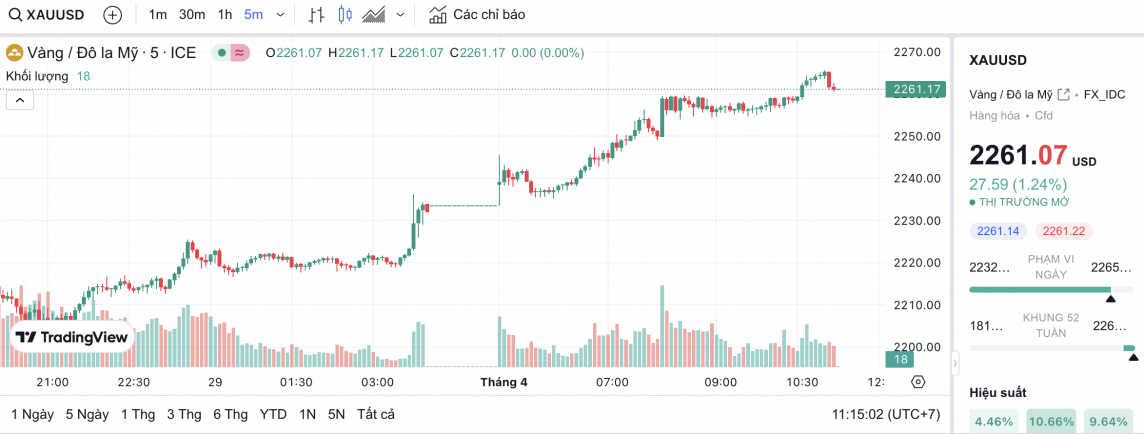The width and height of the screenshot is (1144, 434).
Task: Select the area chart style icon
Action: click(375, 15)
